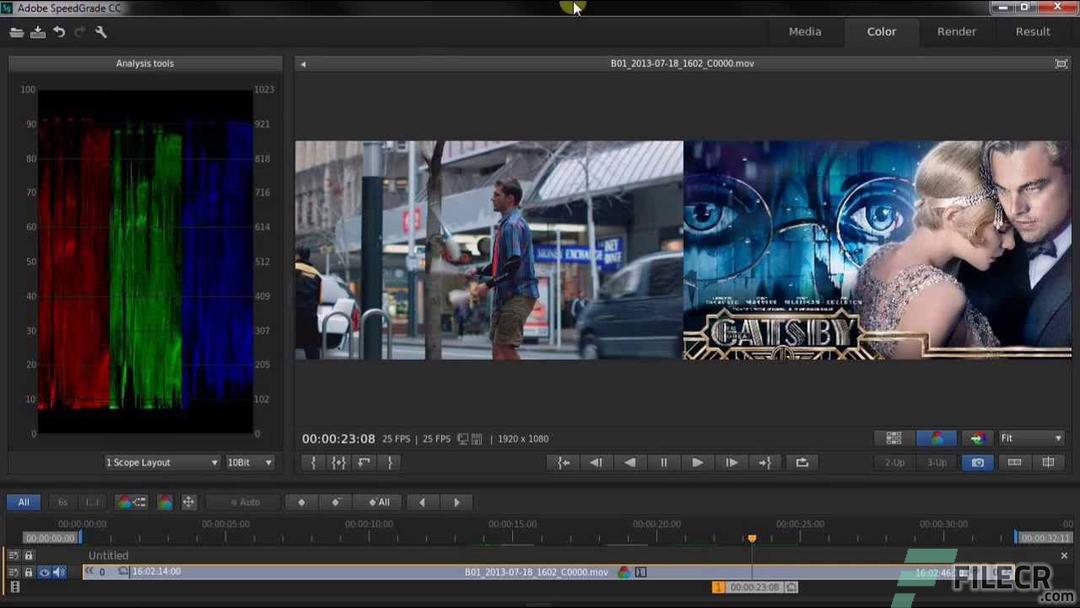Add a keyframe with the diamond icon
Viewport: 1080px width, 608px height.
[302, 502]
